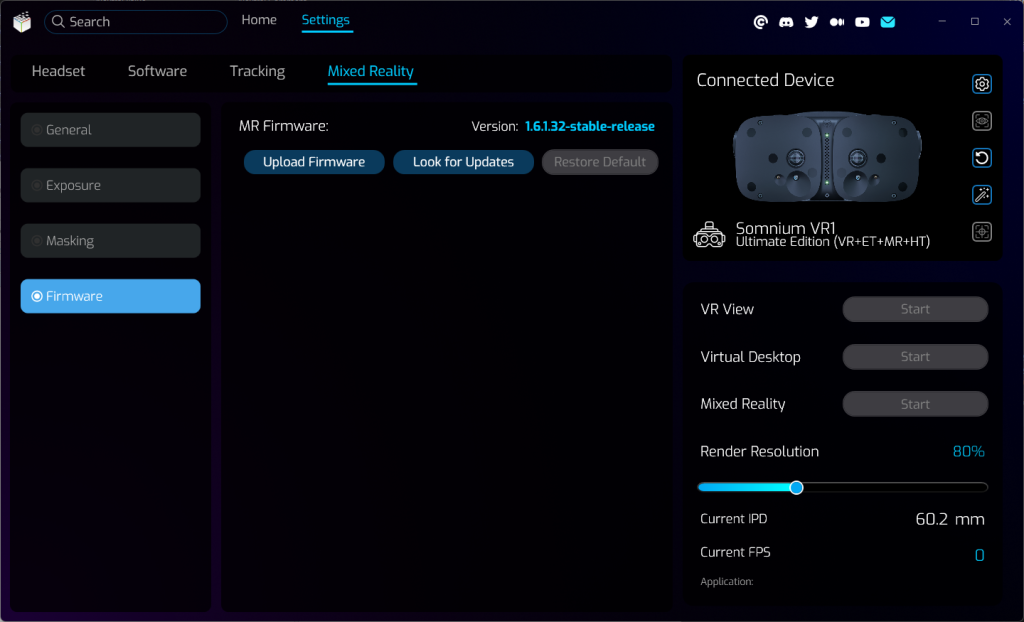Click the restart device circular arrow icon
1024x622 pixels.
(982, 158)
